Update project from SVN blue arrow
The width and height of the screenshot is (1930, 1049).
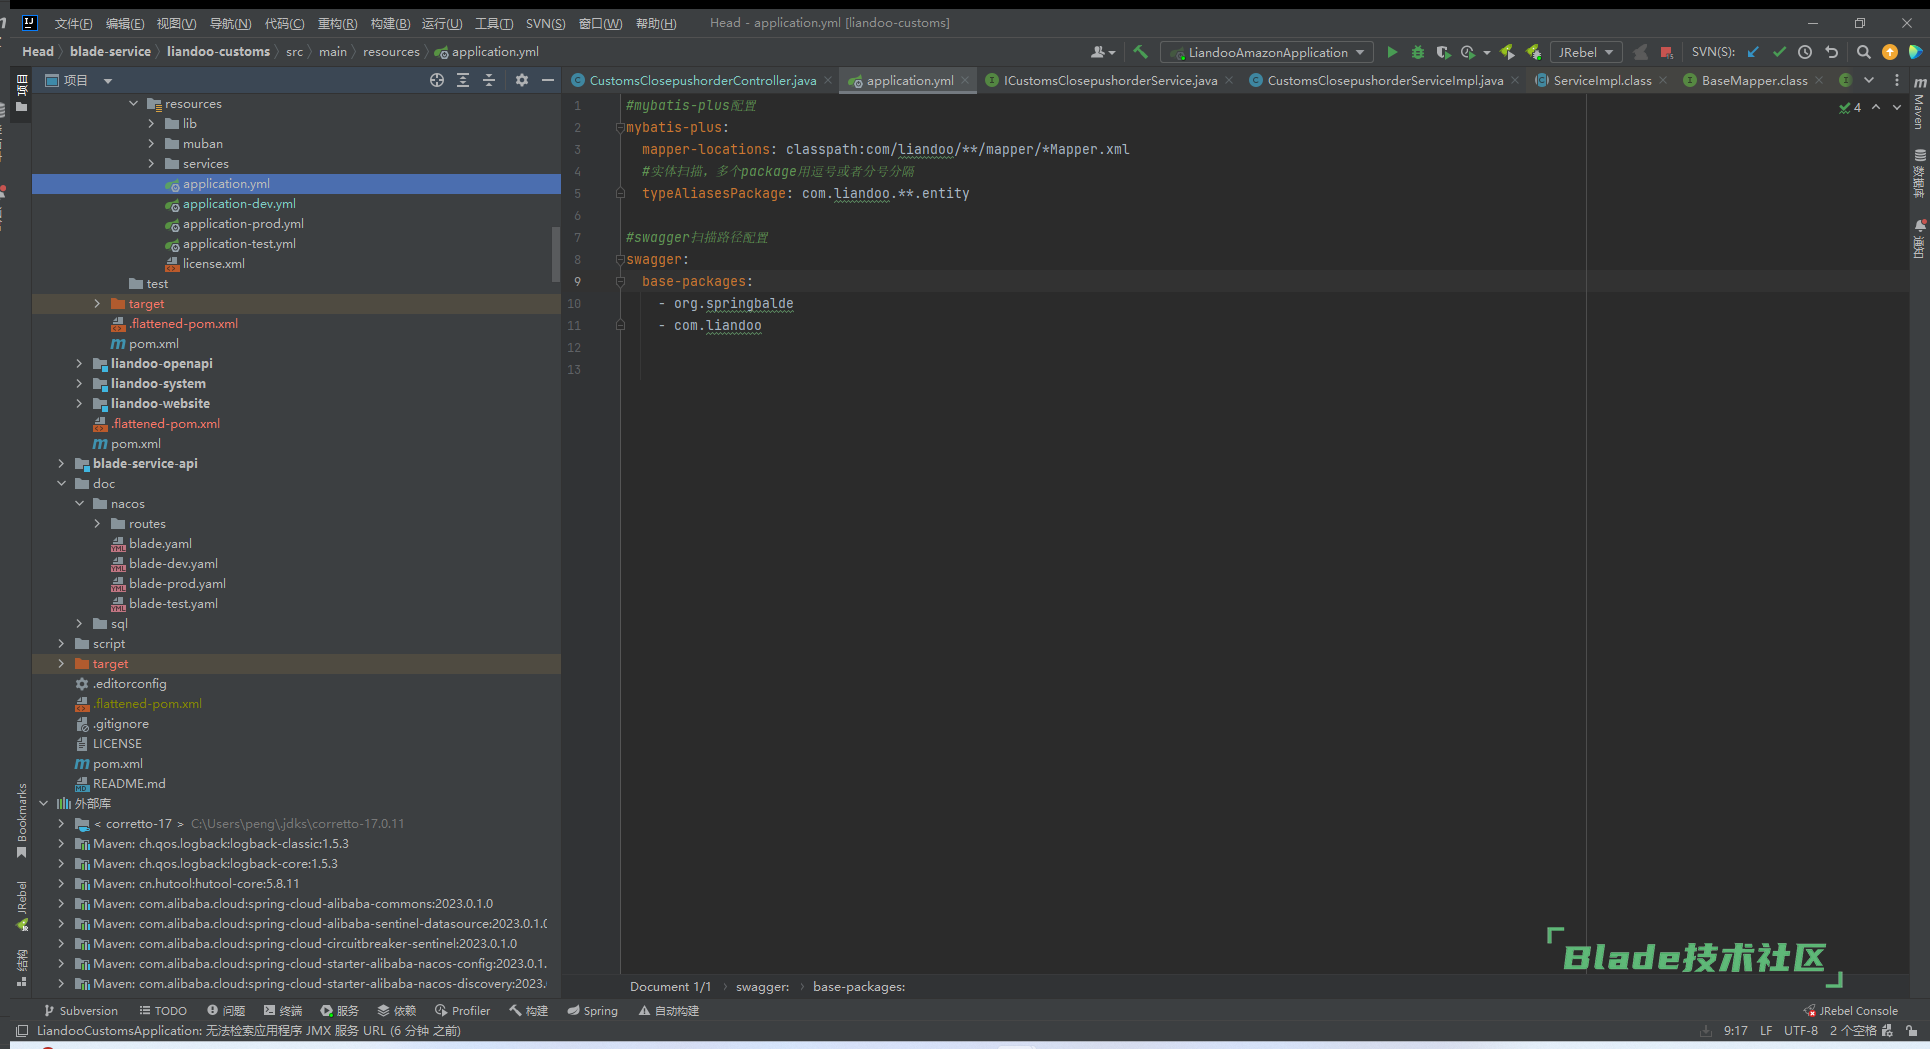coord(1753,52)
